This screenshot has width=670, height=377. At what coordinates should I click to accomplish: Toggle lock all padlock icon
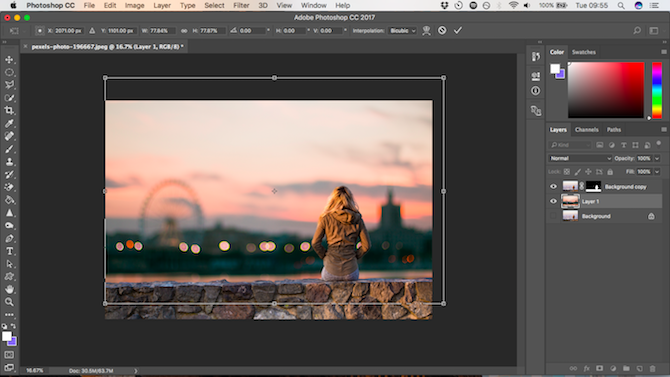[610, 172]
